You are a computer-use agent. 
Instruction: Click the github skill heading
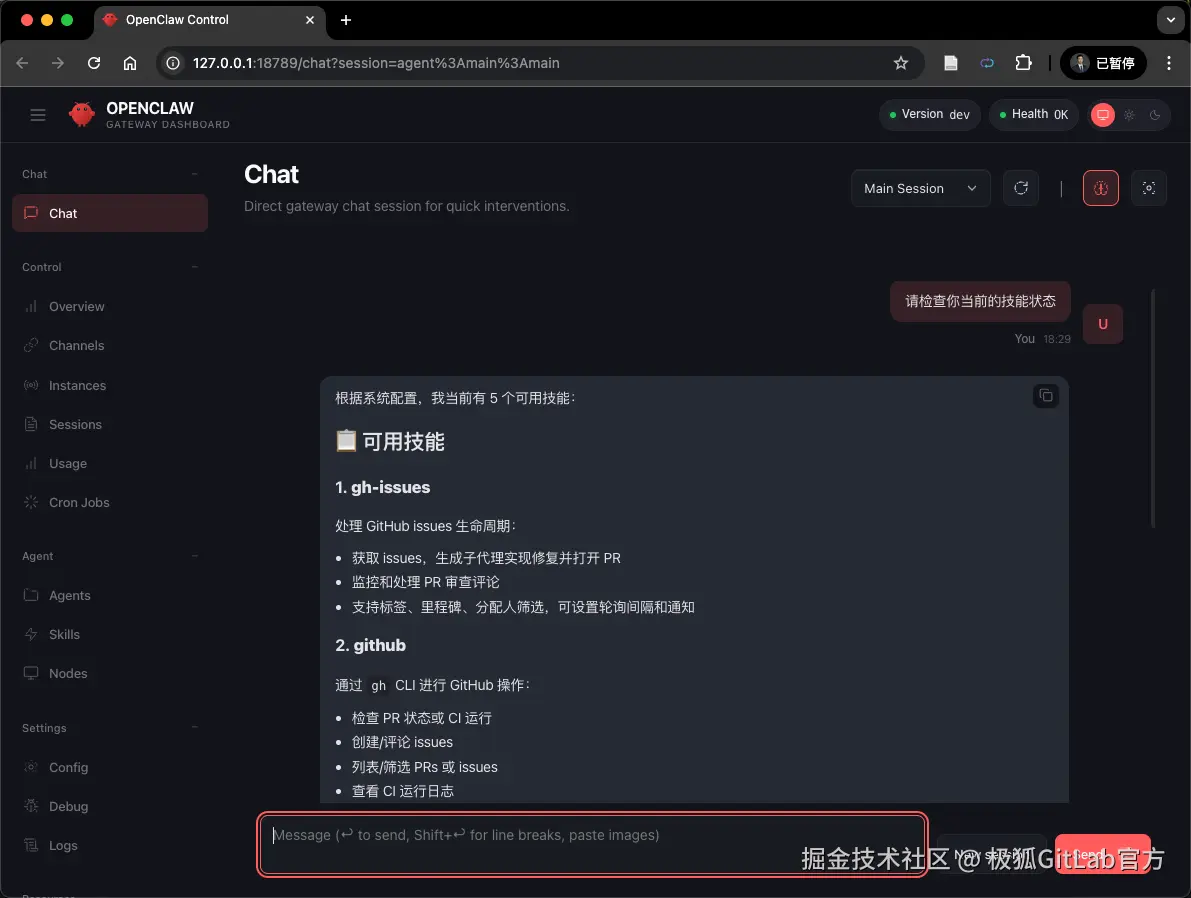pyautogui.click(x=371, y=646)
